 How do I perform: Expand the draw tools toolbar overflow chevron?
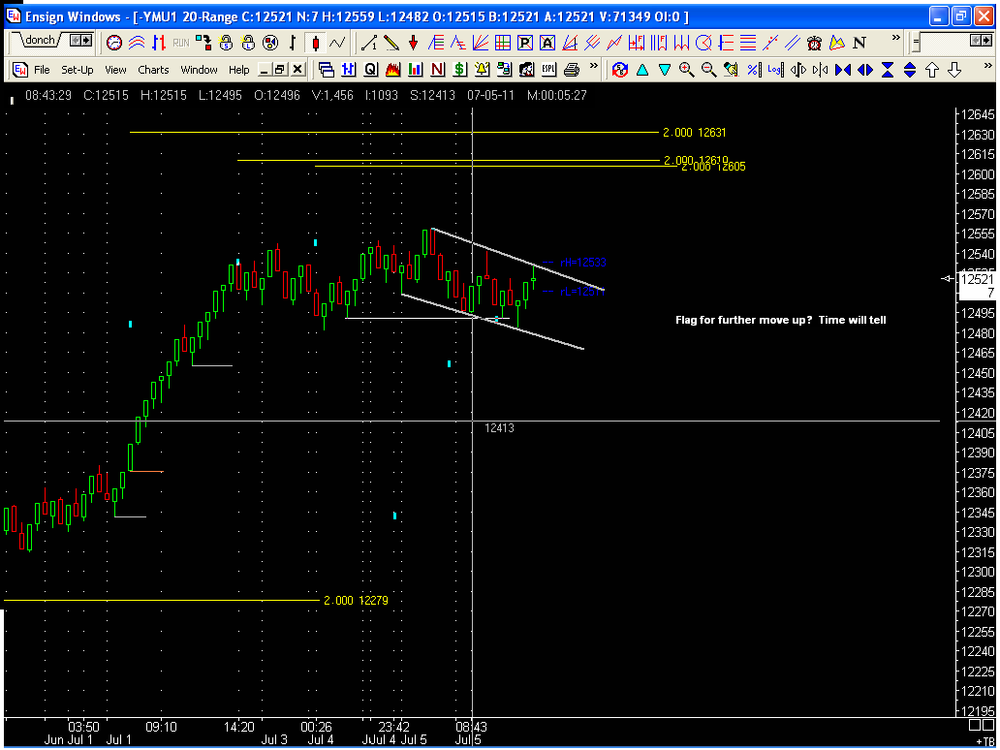895,38
